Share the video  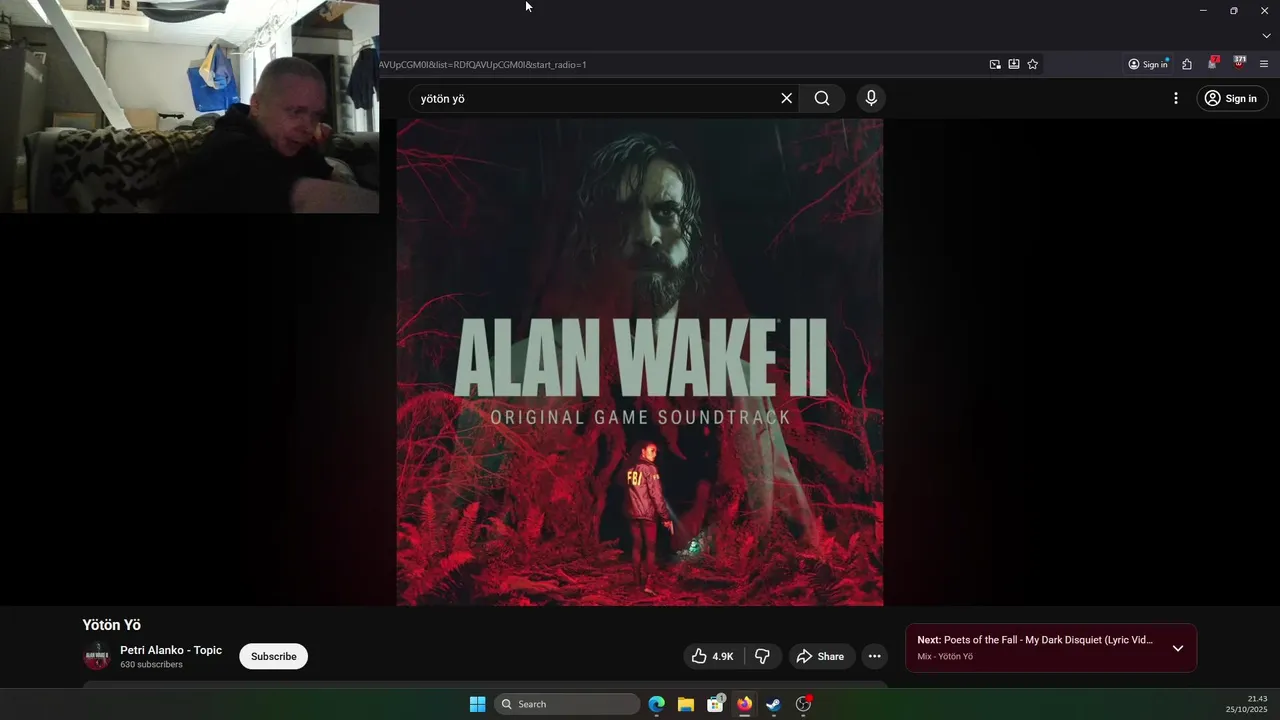(820, 656)
